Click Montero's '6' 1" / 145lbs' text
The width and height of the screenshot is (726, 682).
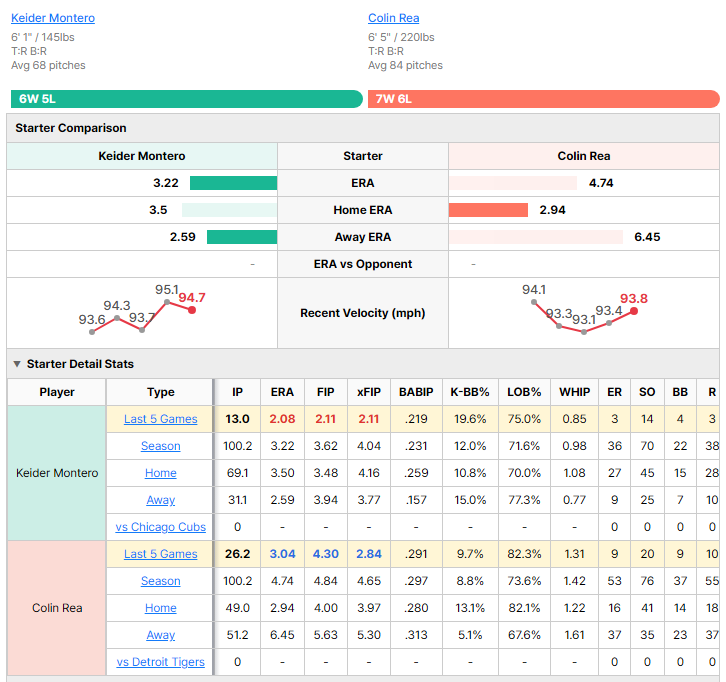[x=43, y=37]
